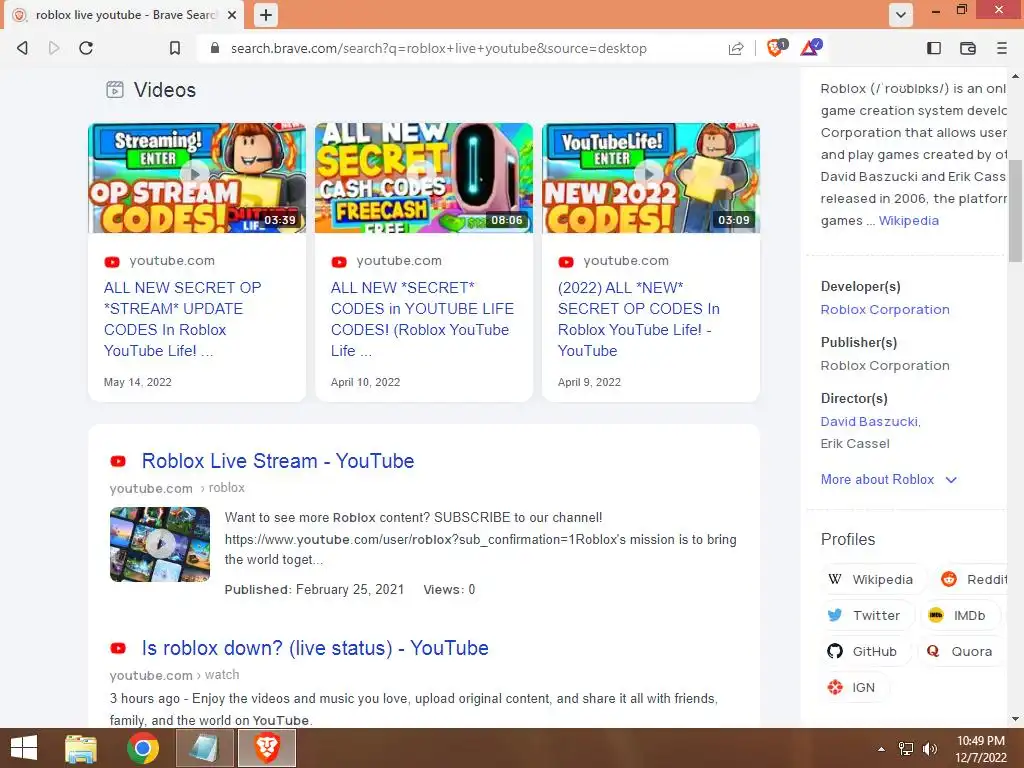Click the address bar URL field
Image resolution: width=1024 pixels, height=768 pixels.
coord(438,48)
